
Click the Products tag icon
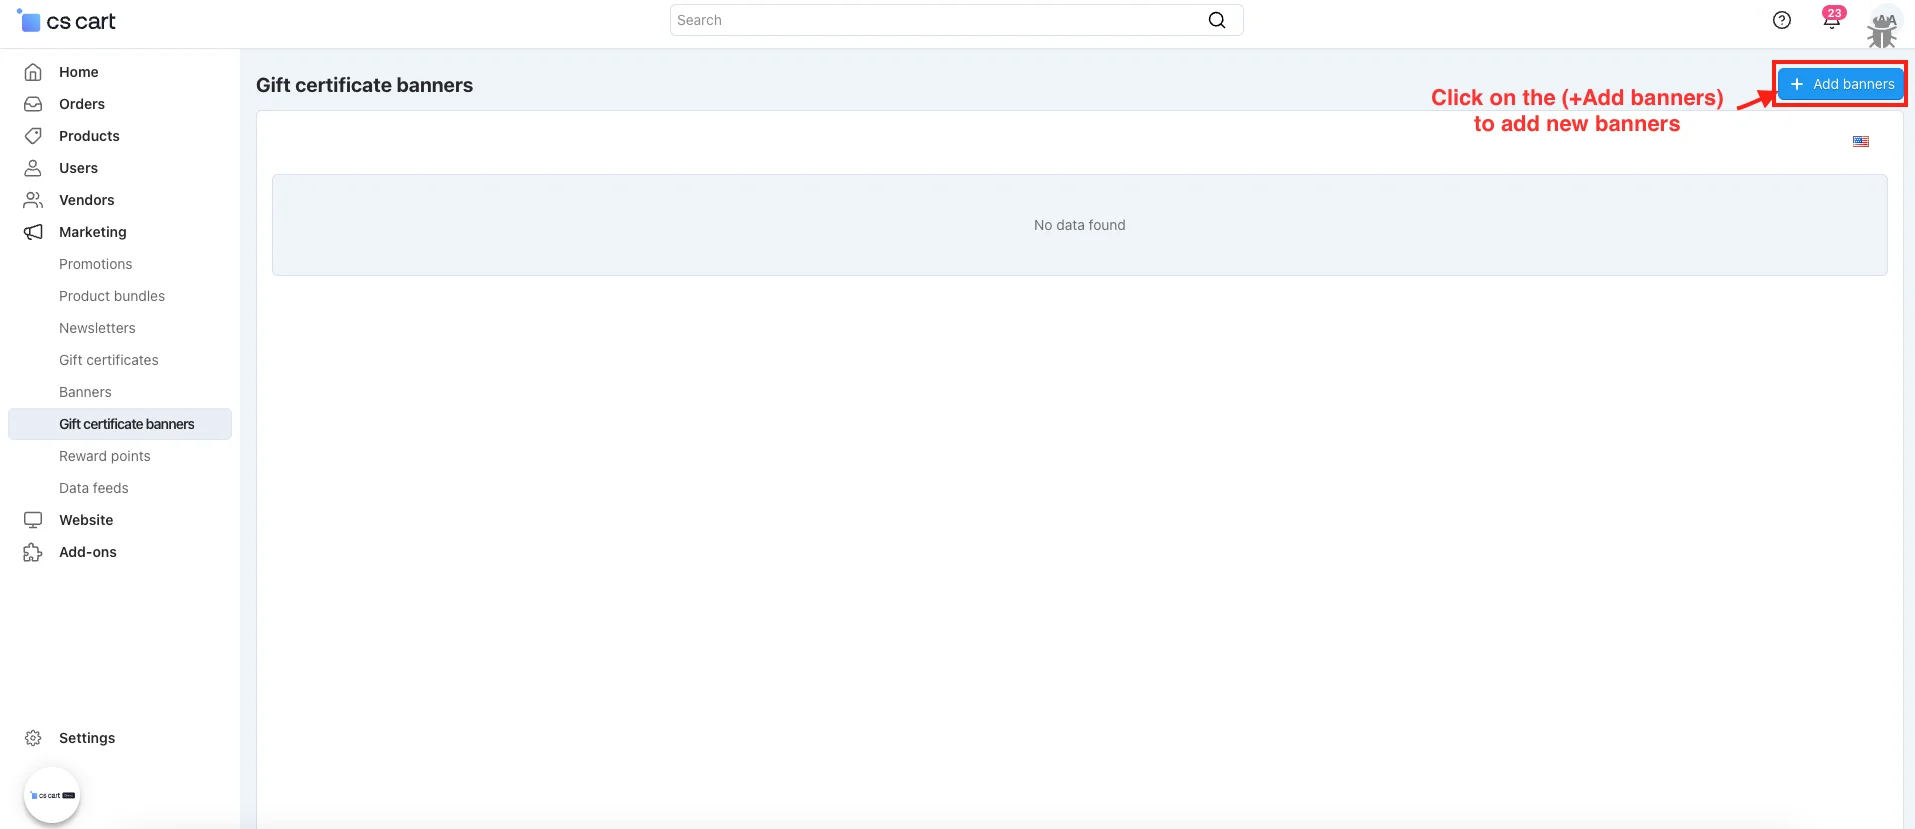tap(33, 136)
